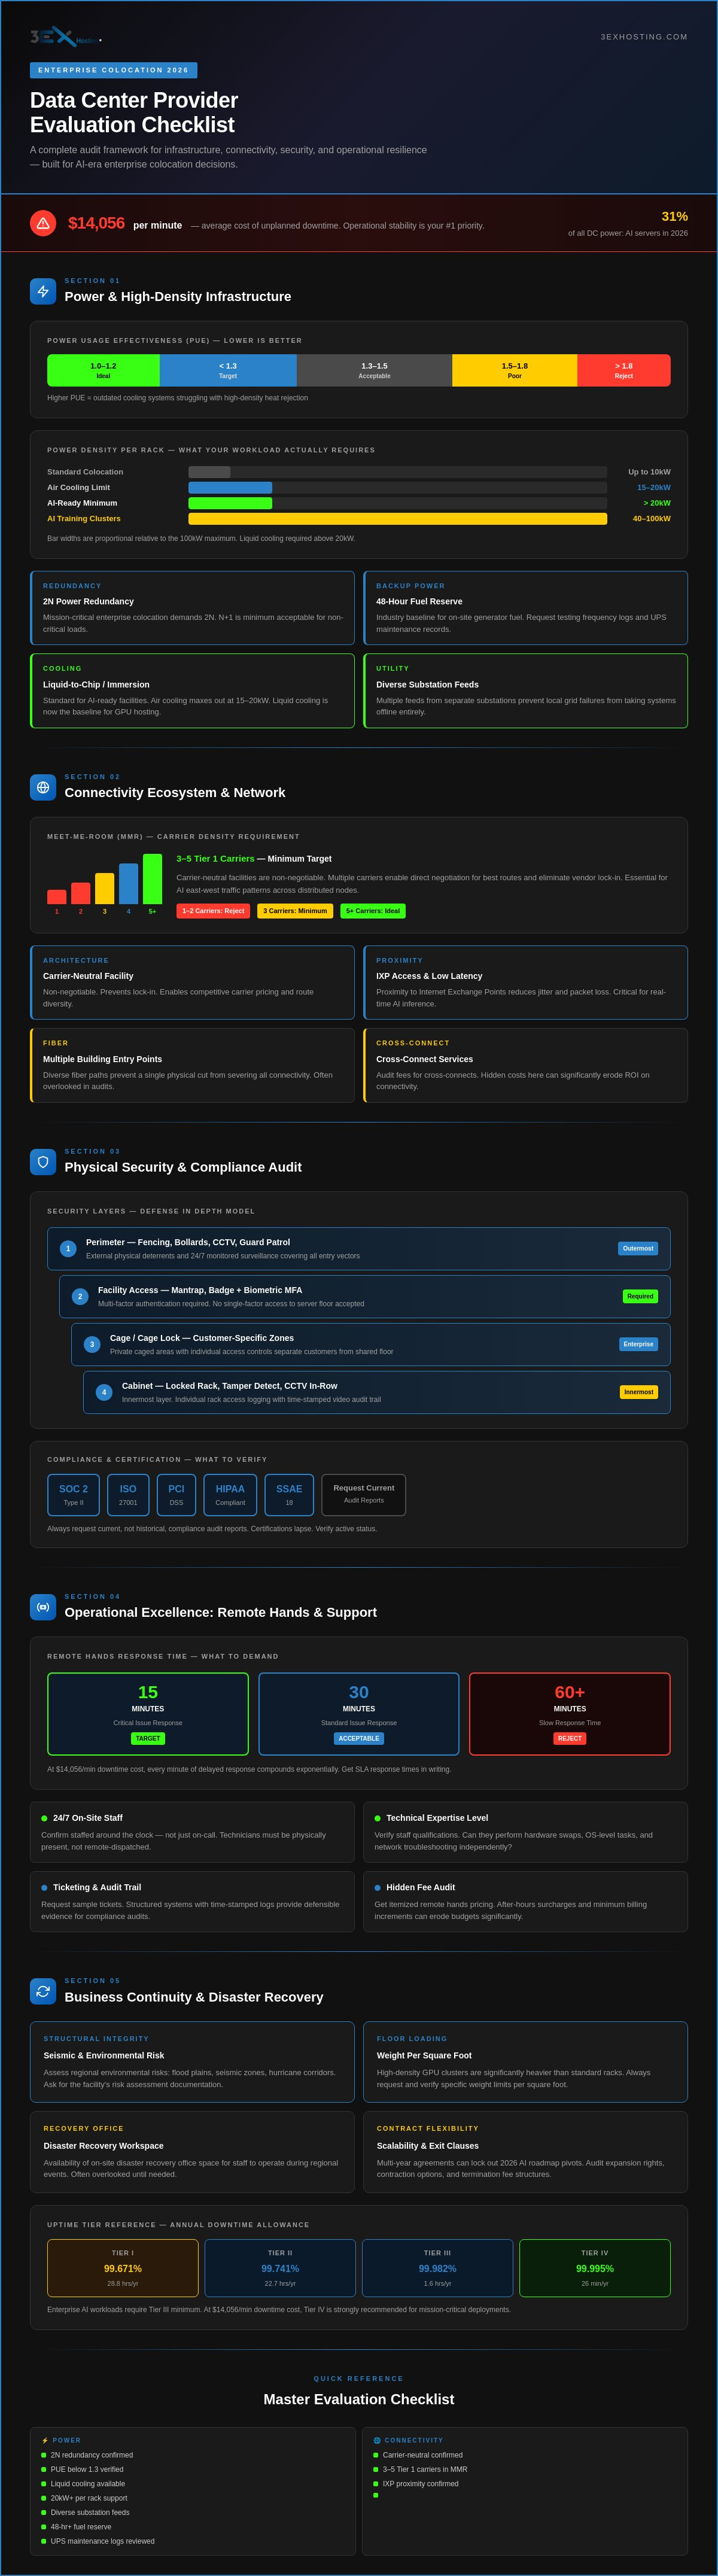This screenshot has height=2576, width=718.
Task: Click the Technical Expertise Level bullet dot
Action: [378, 1818]
